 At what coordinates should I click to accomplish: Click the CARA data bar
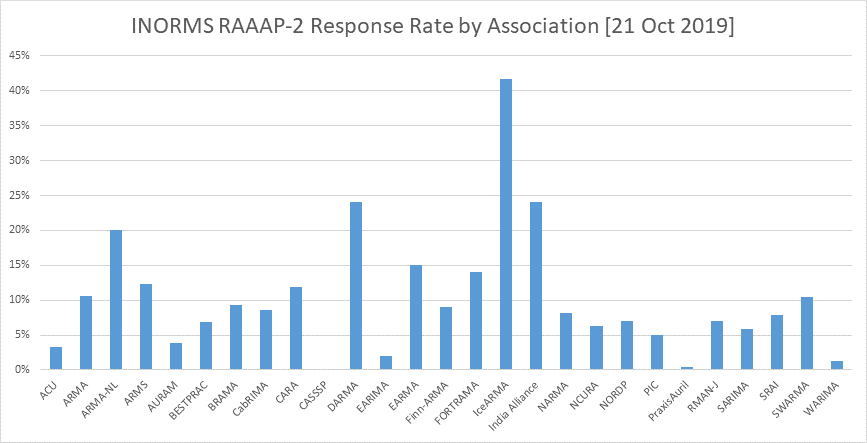[296, 329]
